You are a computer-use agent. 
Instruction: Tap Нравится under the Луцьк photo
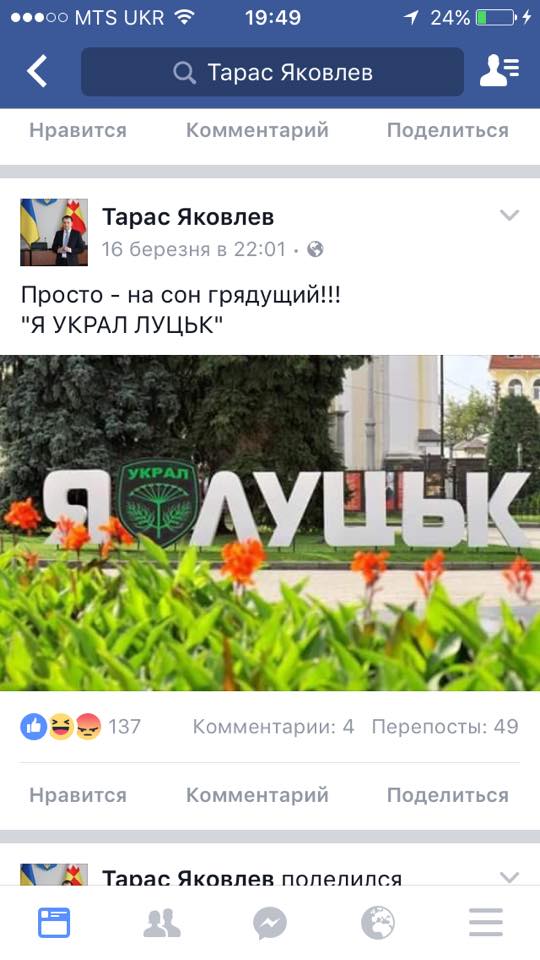tap(78, 795)
